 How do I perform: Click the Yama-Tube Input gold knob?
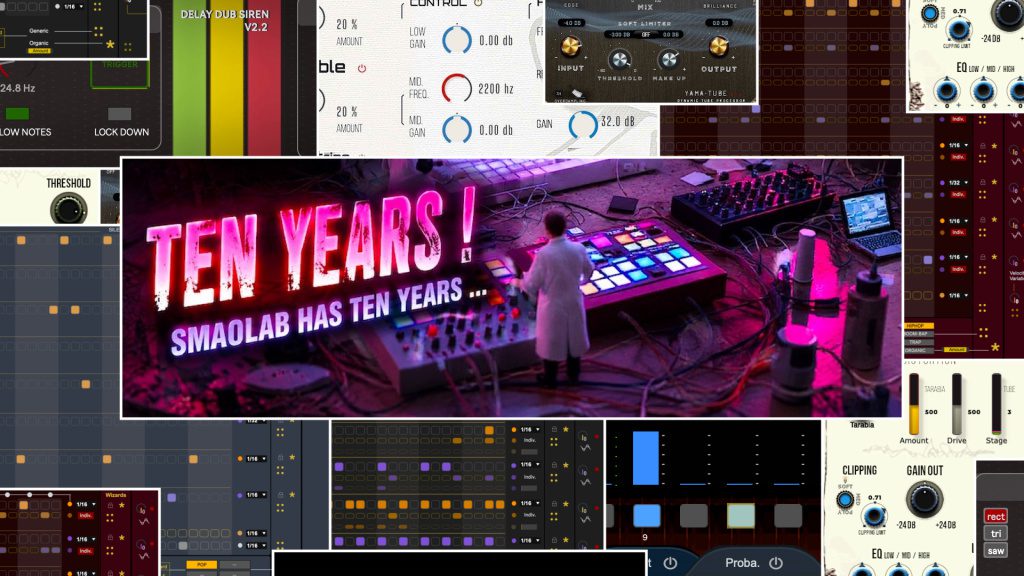click(570, 46)
